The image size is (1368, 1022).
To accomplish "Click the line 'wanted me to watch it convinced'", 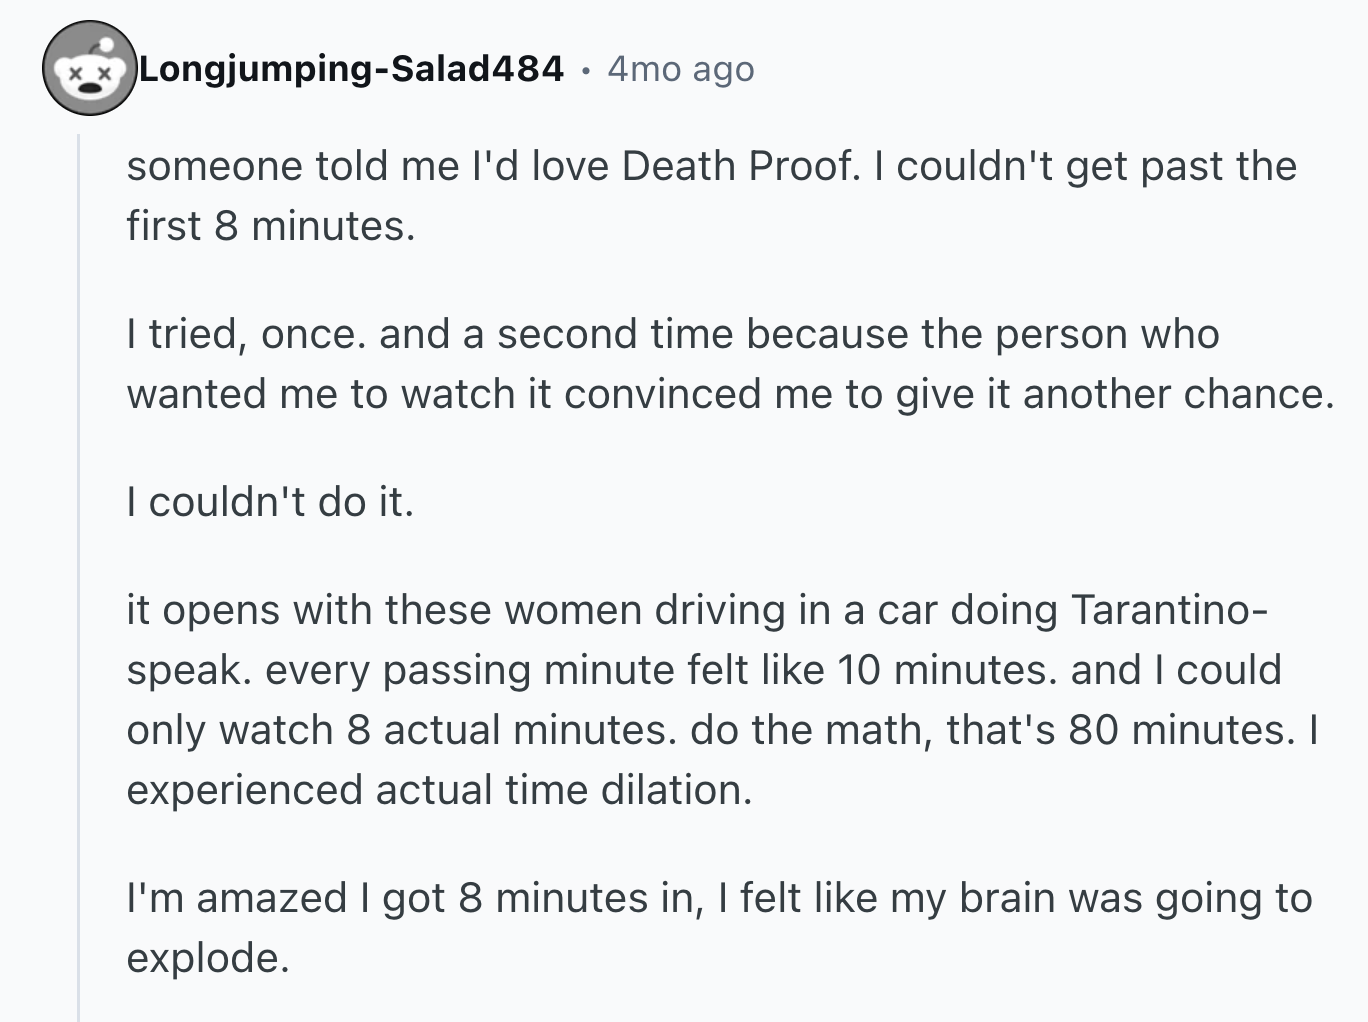I will click(730, 393).
